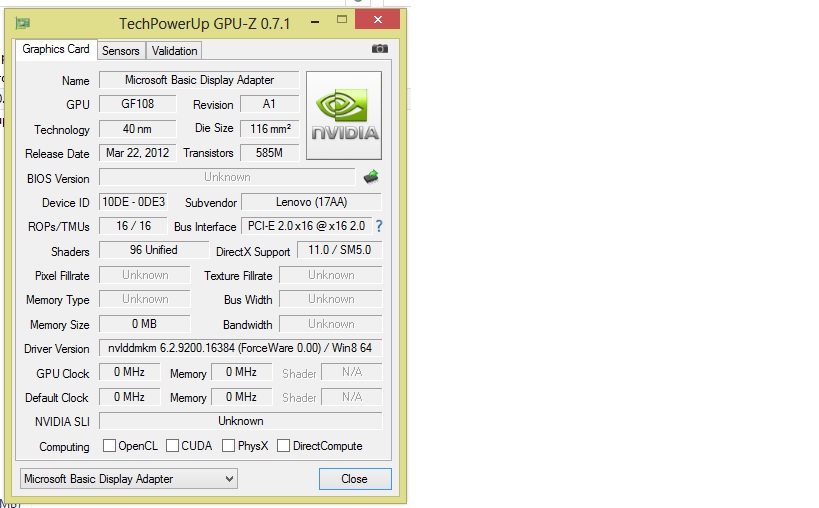Select the Technology value 40 nm
Viewport: 819px width, 508px height.
(137, 128)
